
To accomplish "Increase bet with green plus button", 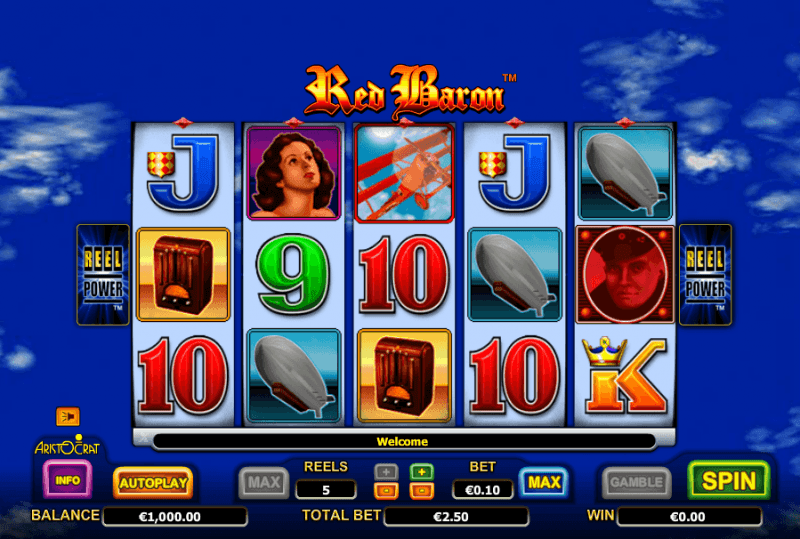I will 422,472.
